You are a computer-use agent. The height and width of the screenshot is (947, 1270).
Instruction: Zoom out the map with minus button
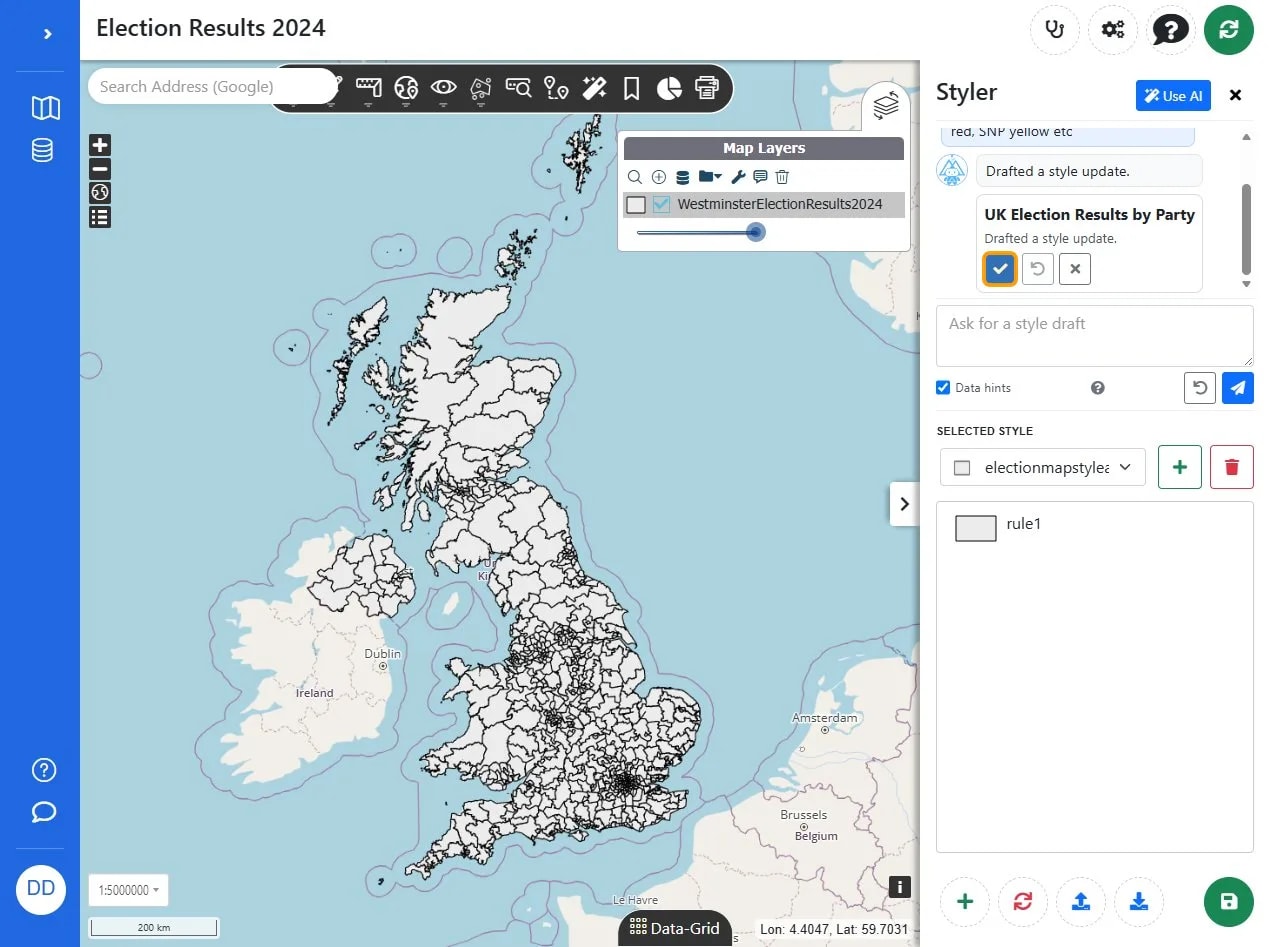(100, 169)
